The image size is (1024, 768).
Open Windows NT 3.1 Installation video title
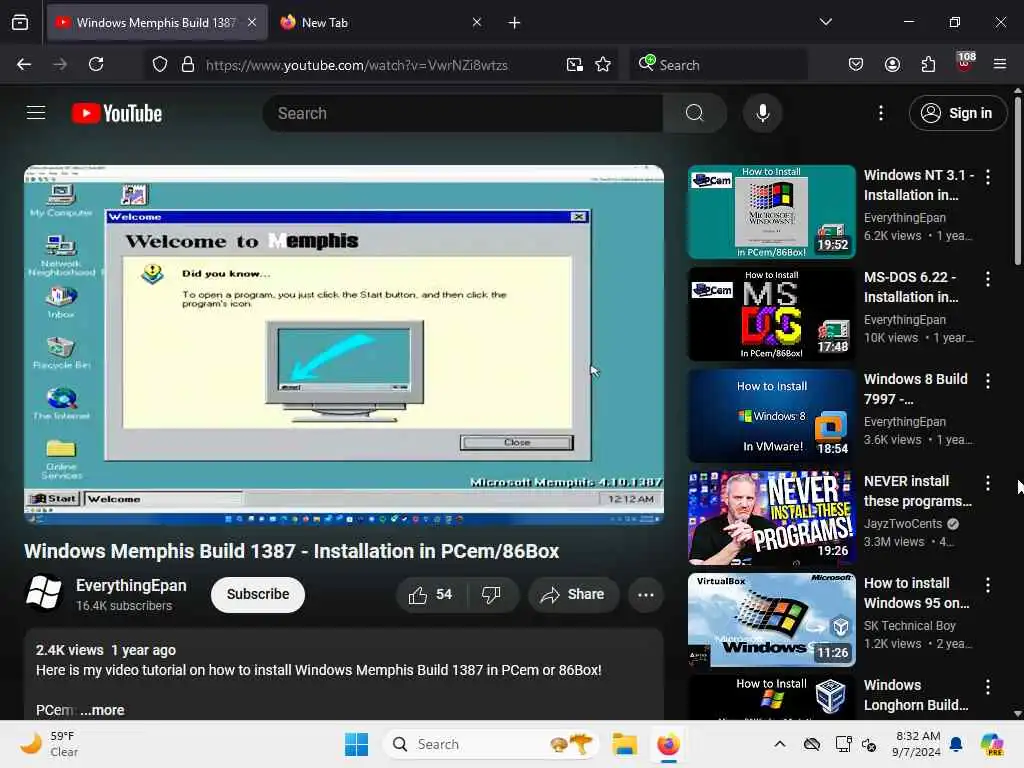(x=918, y=185)
